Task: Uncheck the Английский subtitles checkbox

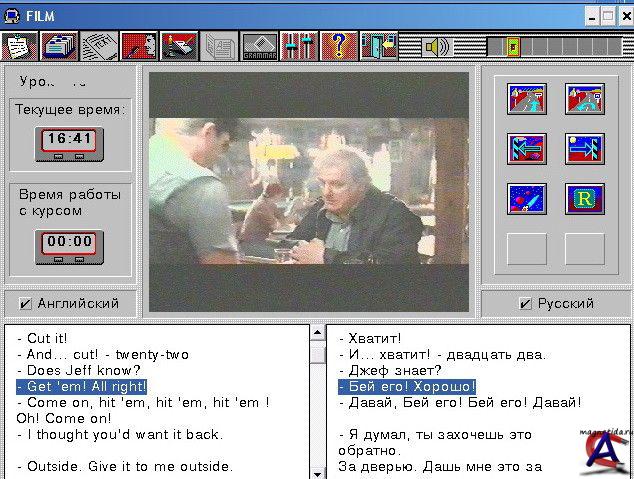Action: pos(26,303)
